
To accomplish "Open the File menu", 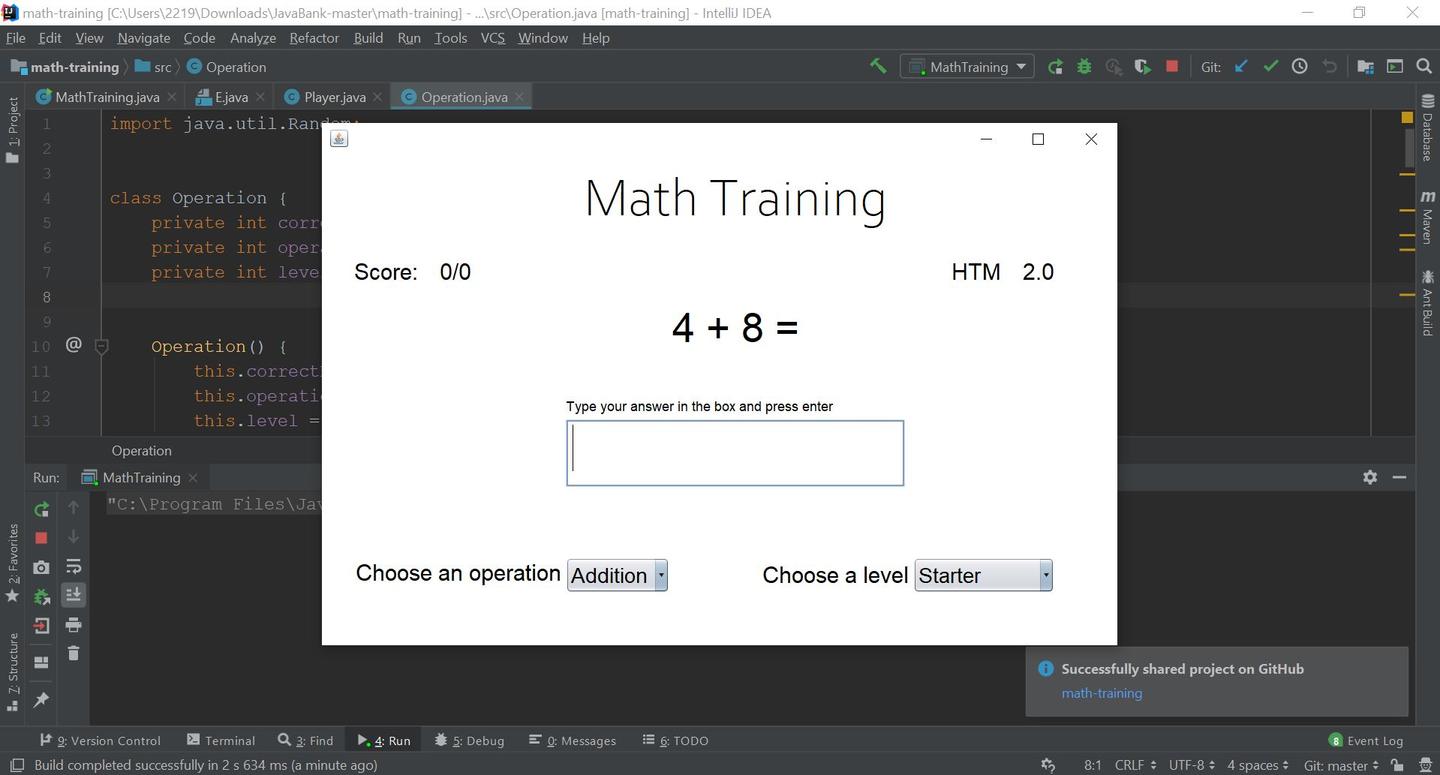I will click(16, 38).
